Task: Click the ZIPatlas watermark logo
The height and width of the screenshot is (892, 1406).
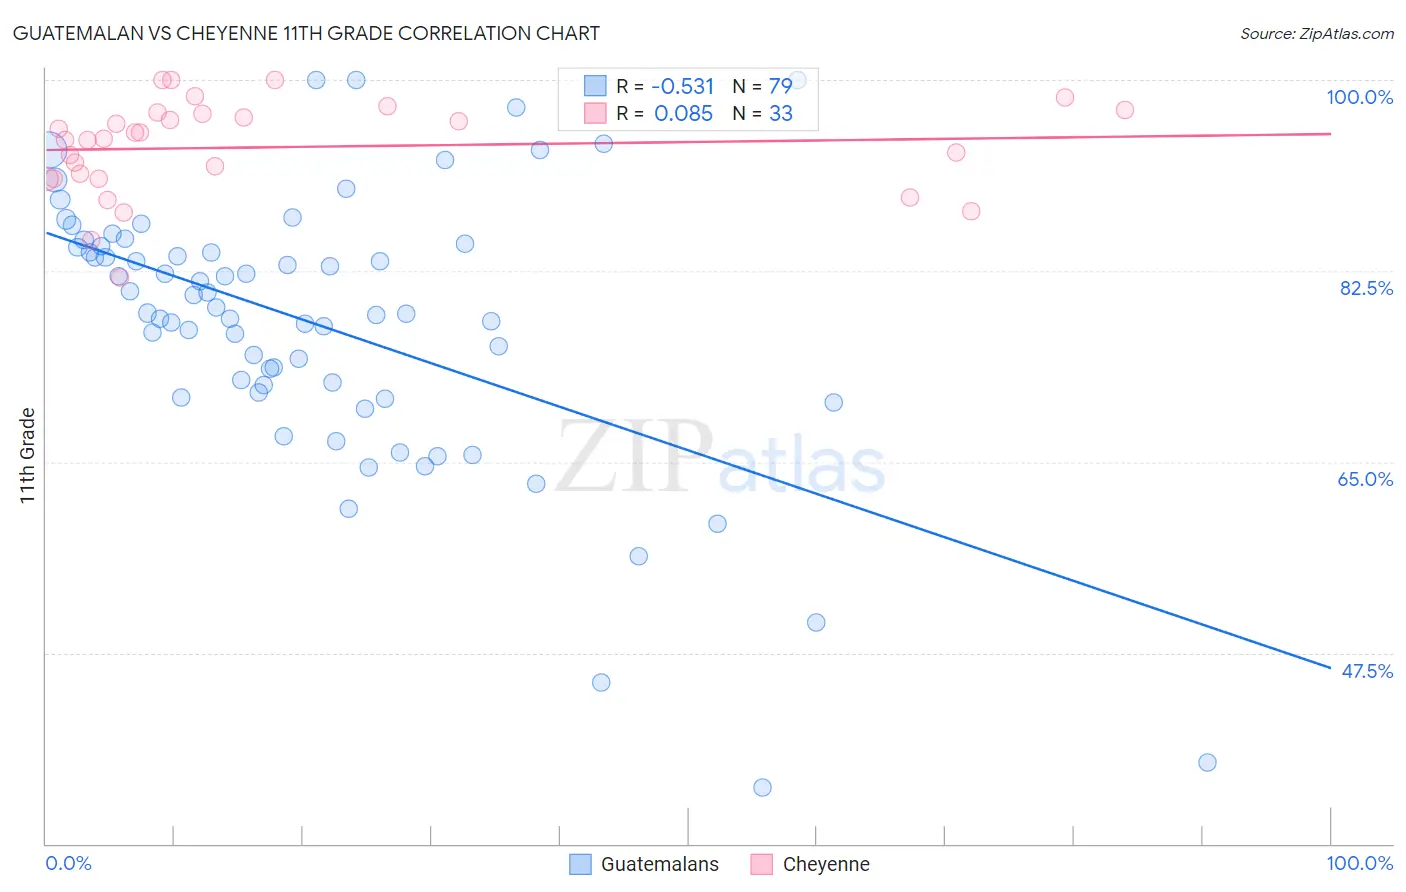Action: [x=720, y=458]
